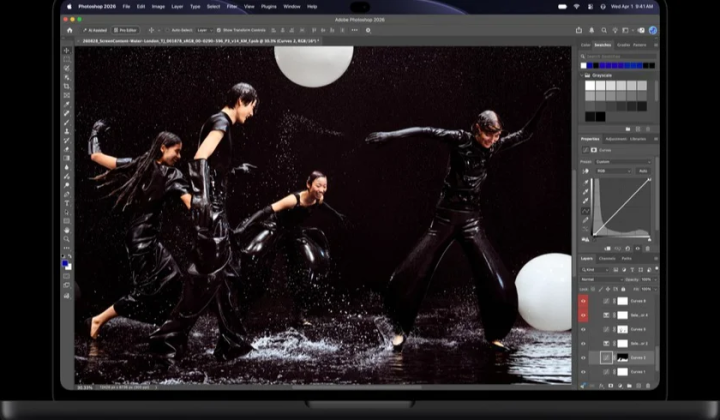The image size is (720, 420).
Task: Open the layer Kind filter dropdown
Action: (596, 270)
